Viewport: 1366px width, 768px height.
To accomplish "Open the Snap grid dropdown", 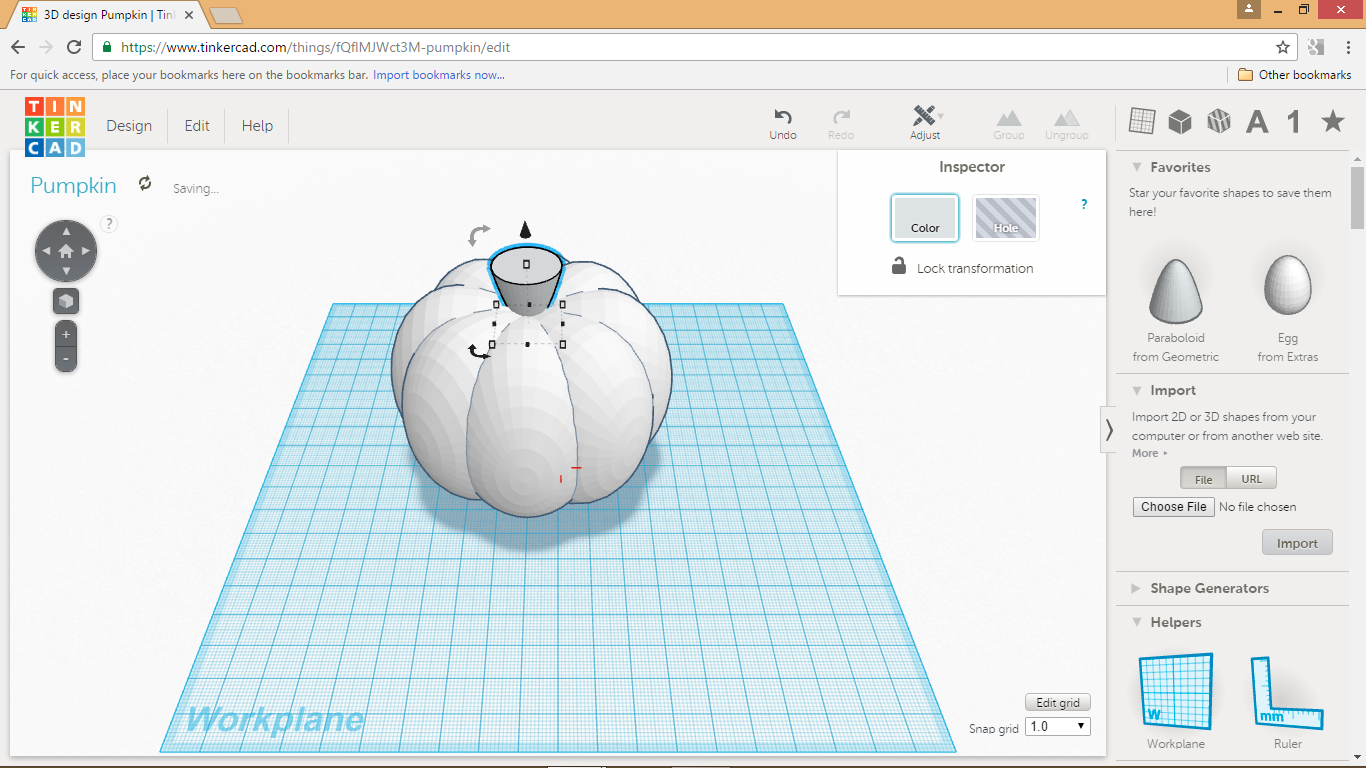I will (1056, 726).
